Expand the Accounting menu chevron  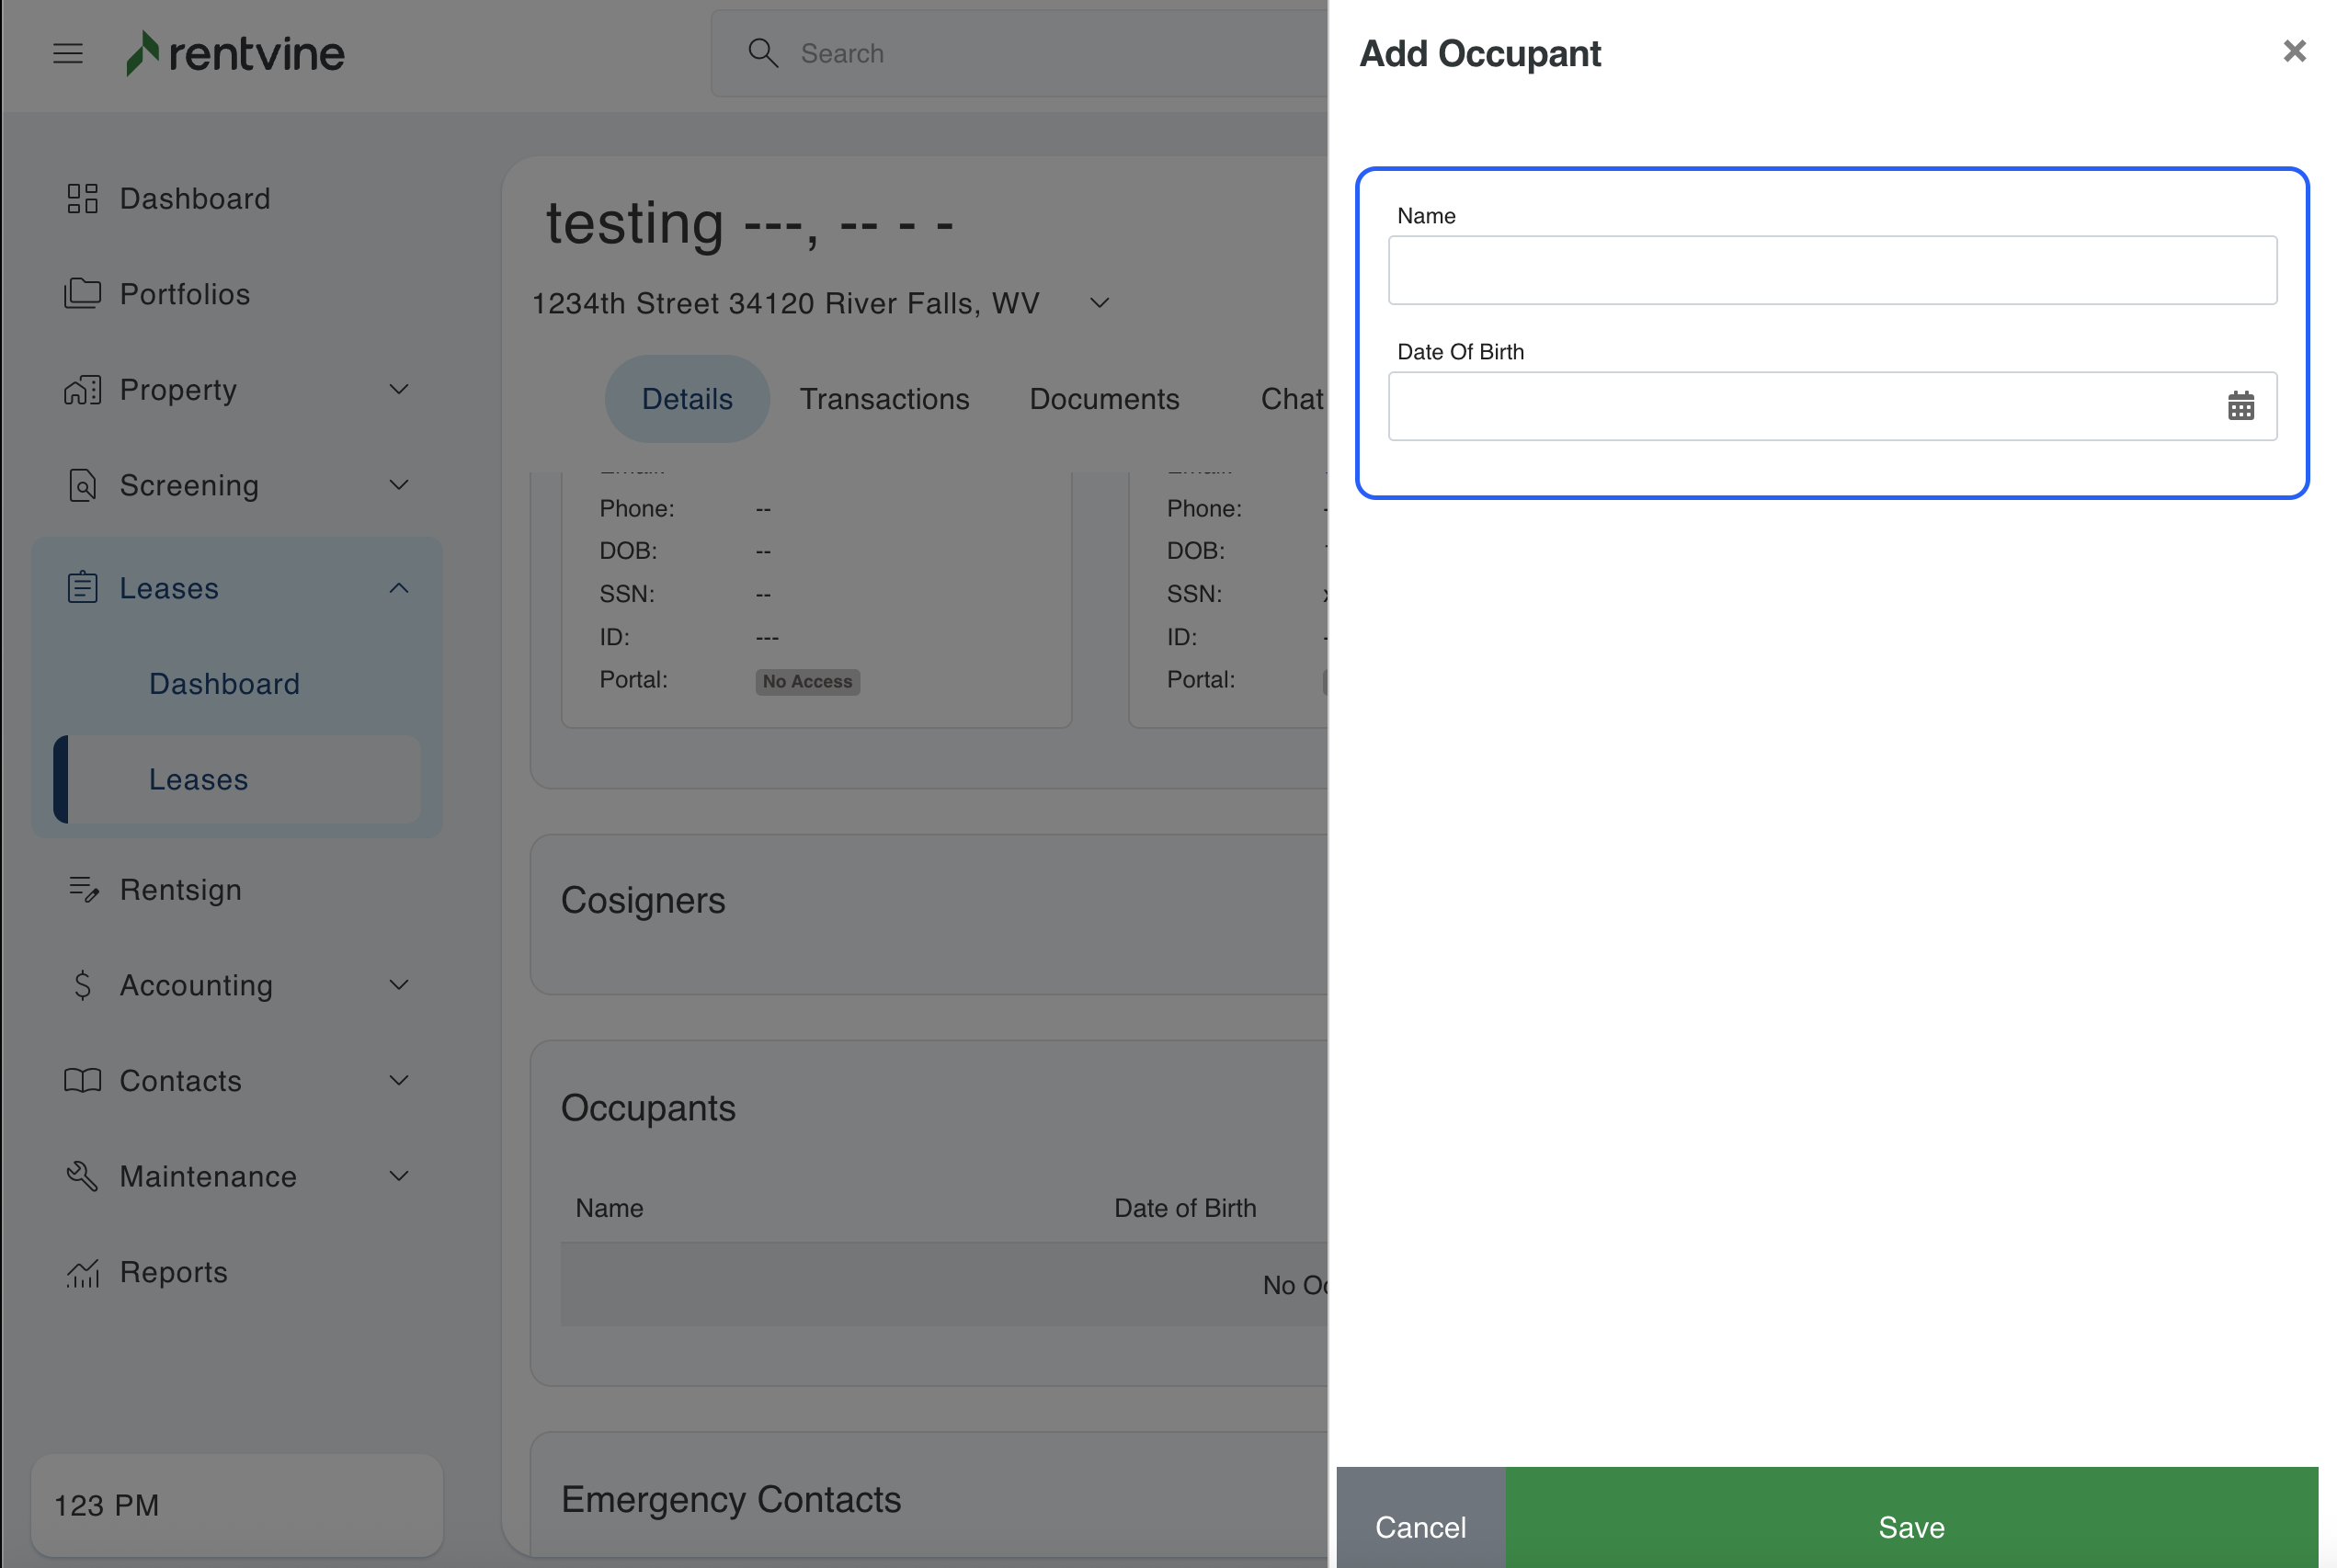point(399,985)
